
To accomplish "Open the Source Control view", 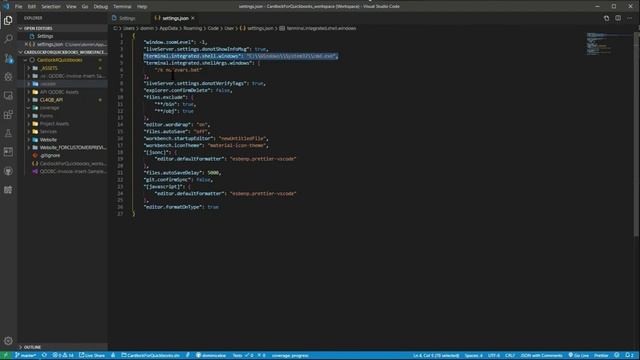I will [8, 58].
